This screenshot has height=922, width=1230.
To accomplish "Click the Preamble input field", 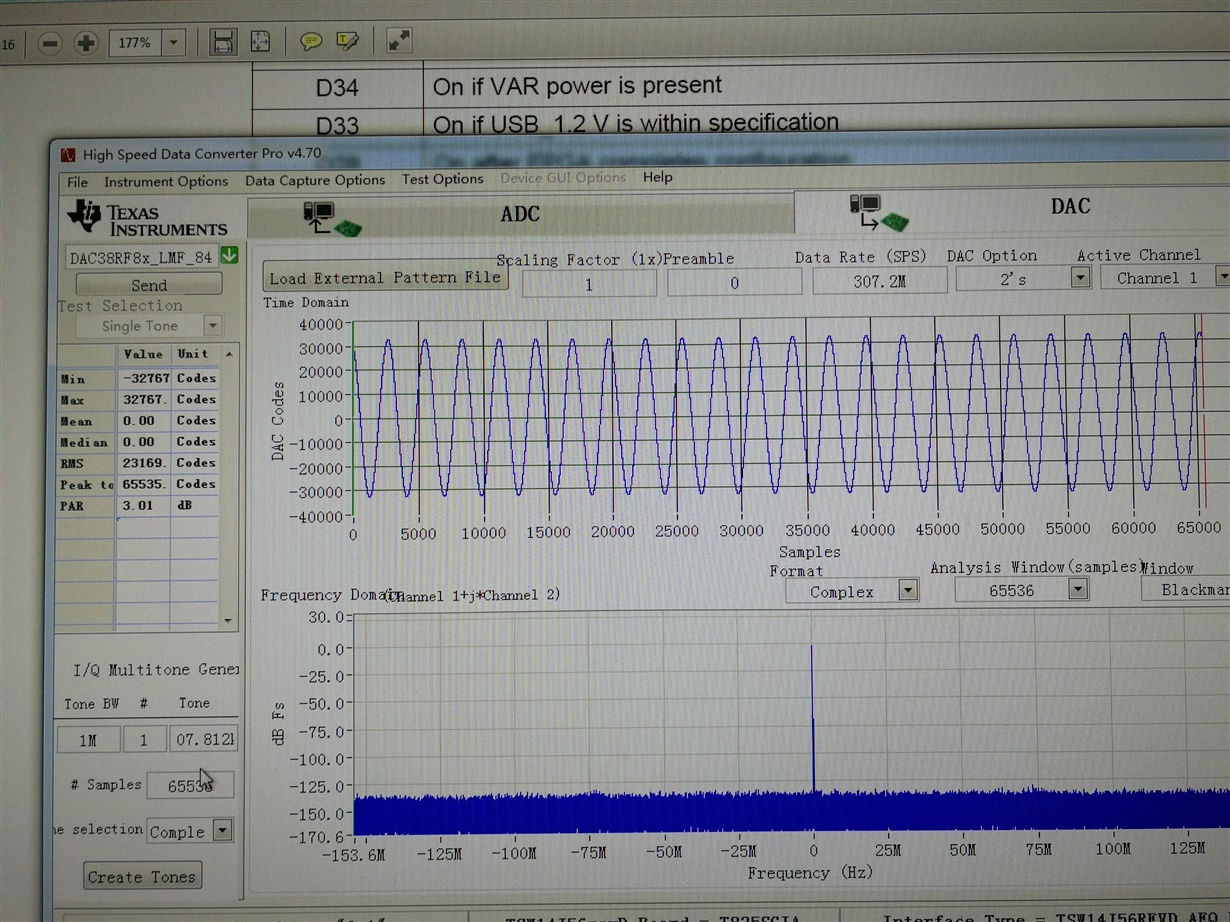I will pos(734,283).
